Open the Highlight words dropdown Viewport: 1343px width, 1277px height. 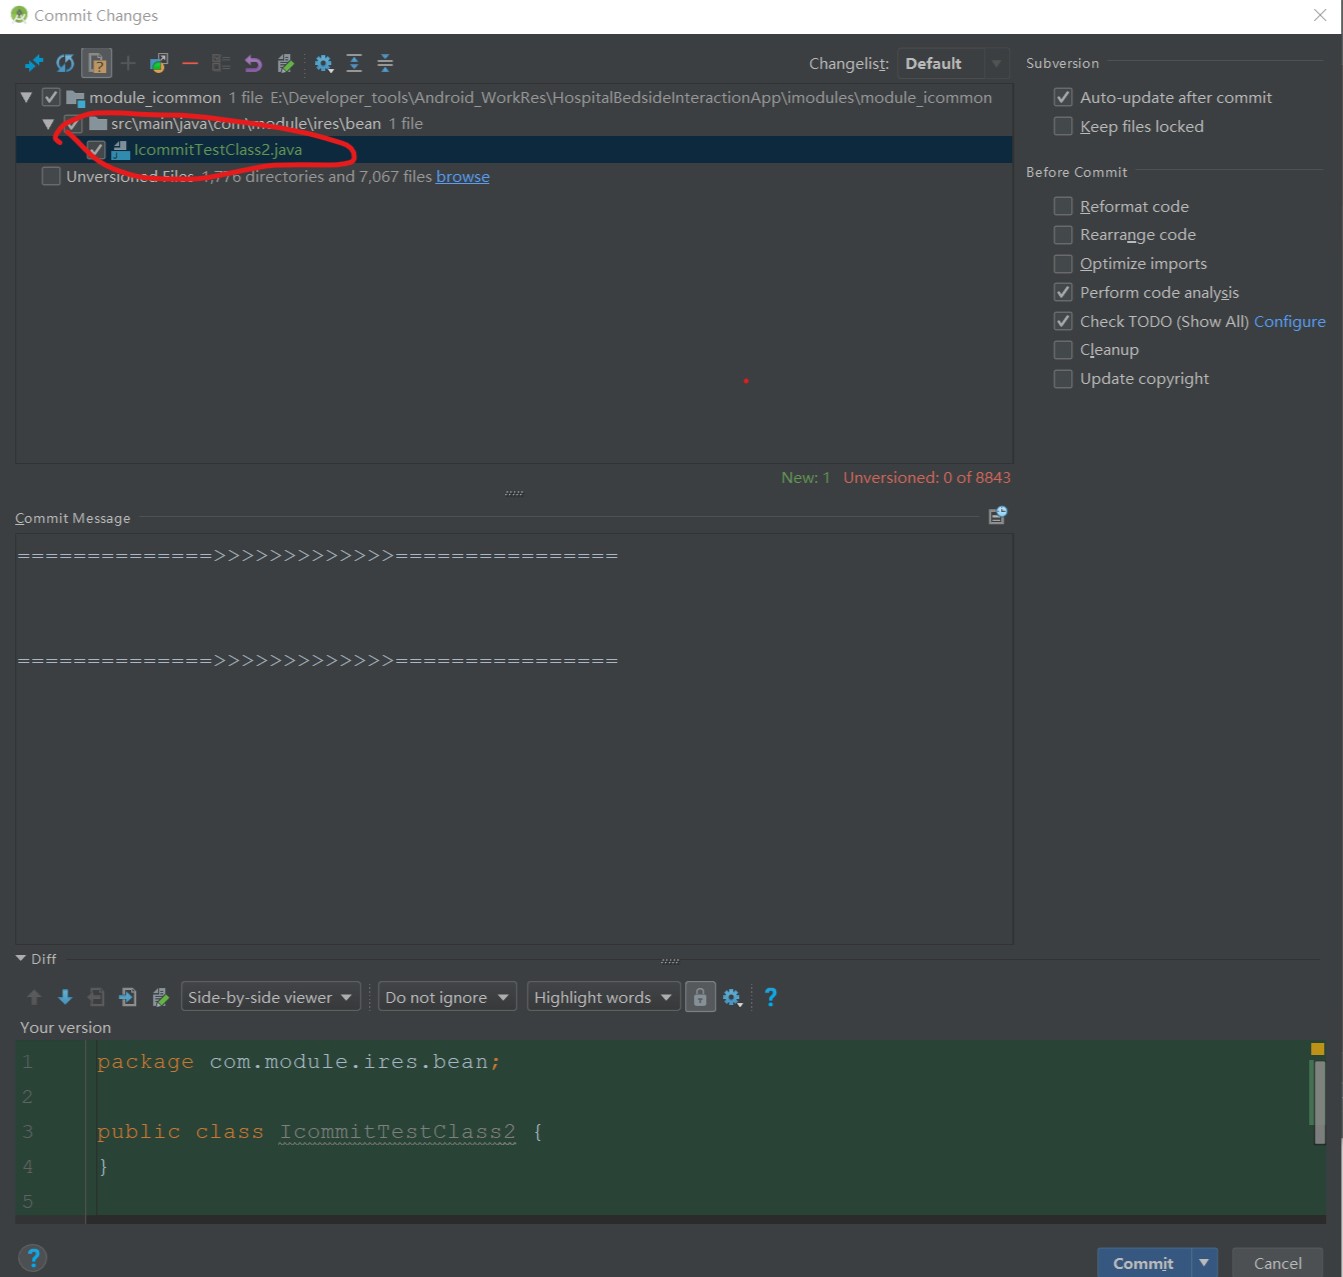[x=603, y=997]
